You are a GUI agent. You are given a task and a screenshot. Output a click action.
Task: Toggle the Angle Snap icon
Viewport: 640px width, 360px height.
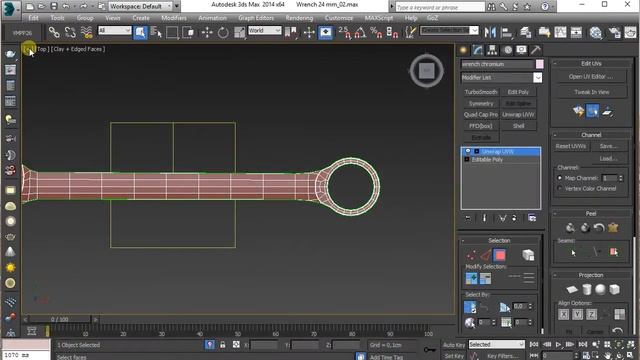coord(360,32)
